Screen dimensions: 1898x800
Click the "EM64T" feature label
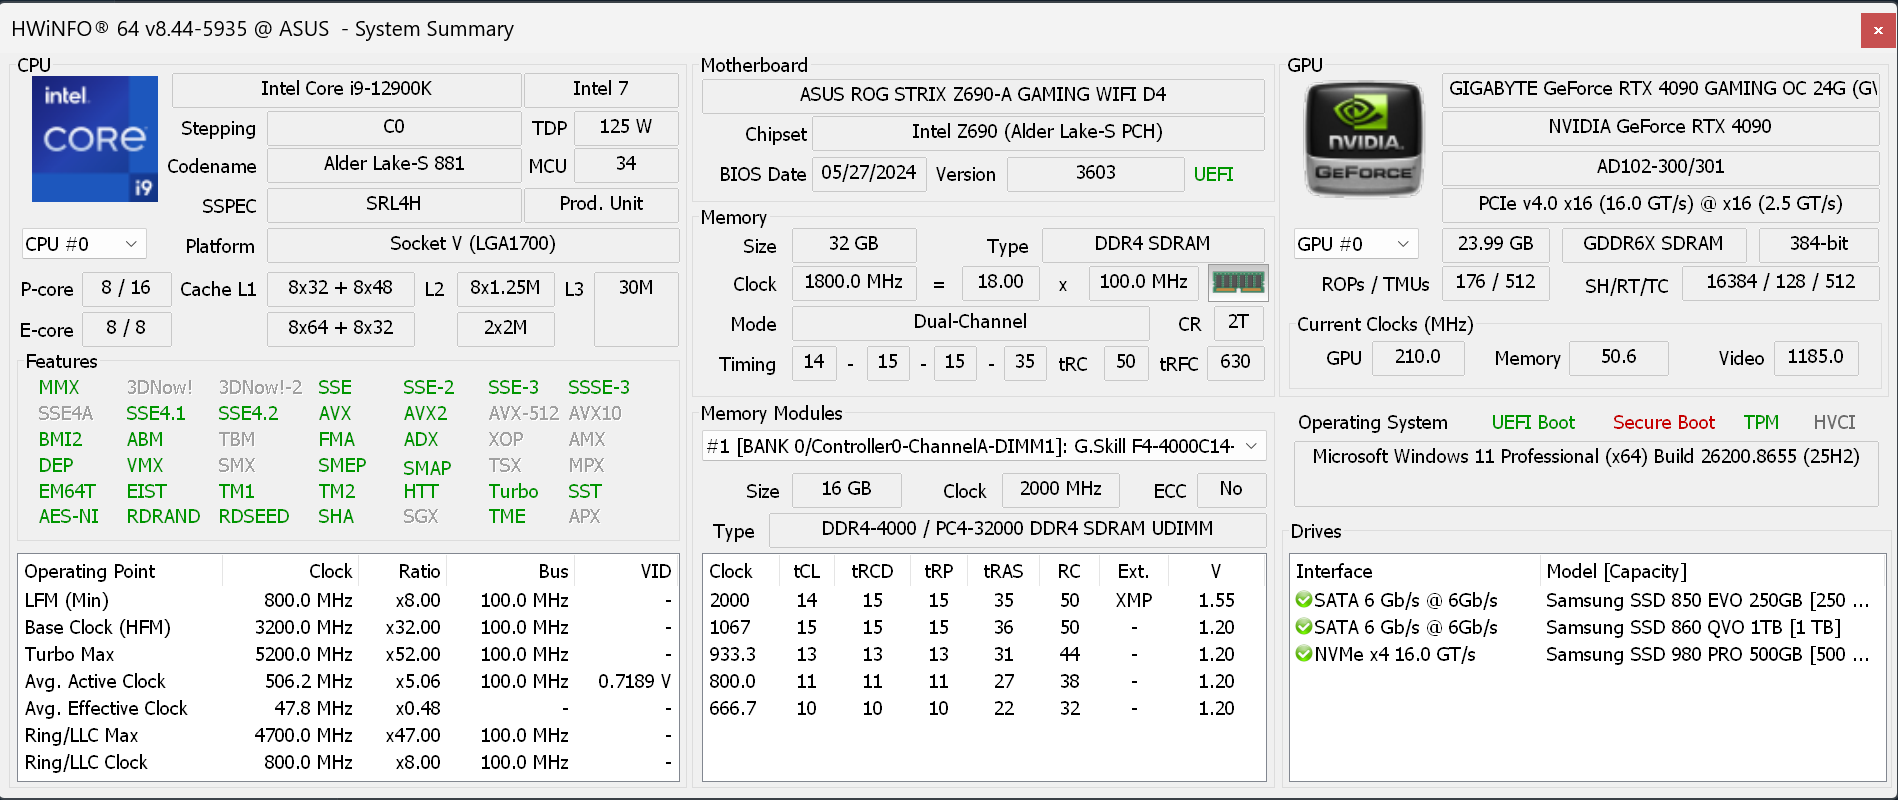pyautogui.click(x=67, y=491)
